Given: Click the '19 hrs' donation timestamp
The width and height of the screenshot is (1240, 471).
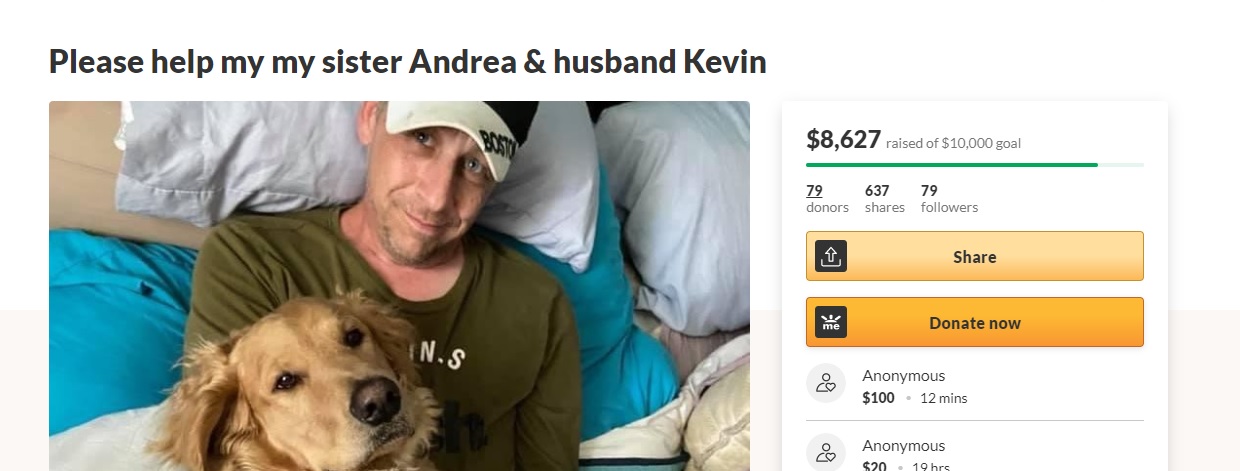Looking at the screenshot, I should point(930,466).
